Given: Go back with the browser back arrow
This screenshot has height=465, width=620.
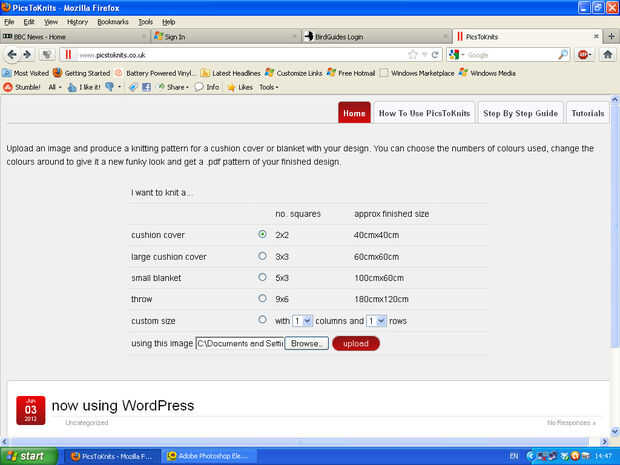Looking at the screenshot, I should point(12,55).
